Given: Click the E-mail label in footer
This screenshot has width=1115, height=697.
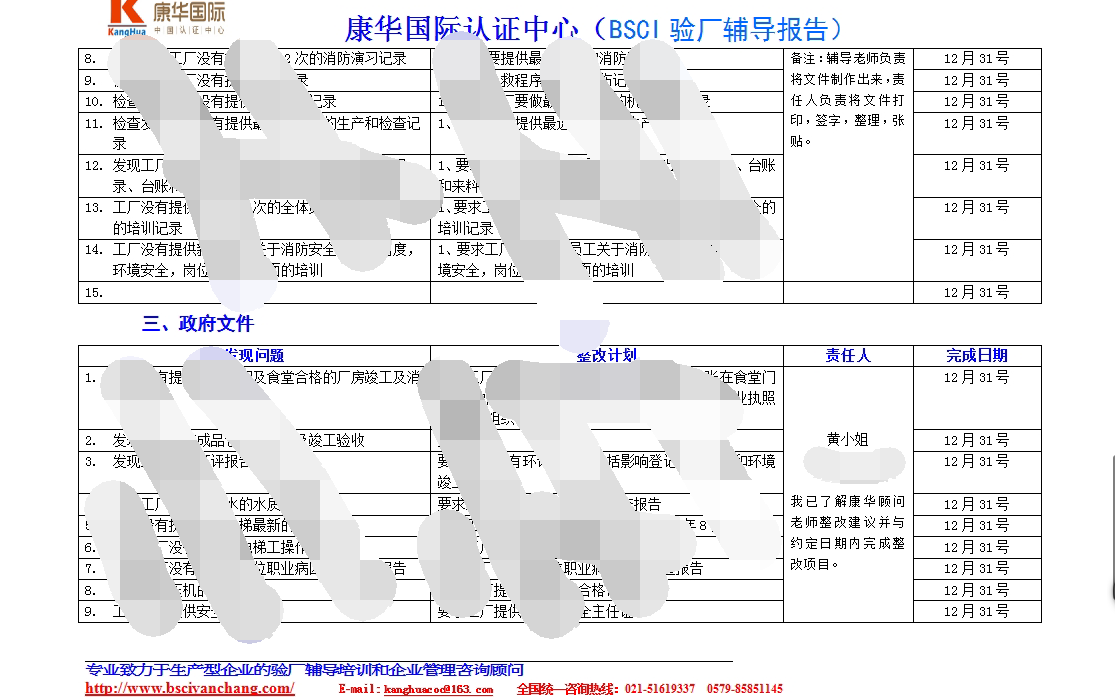Looking at the screenshot, I should point(359,689).
